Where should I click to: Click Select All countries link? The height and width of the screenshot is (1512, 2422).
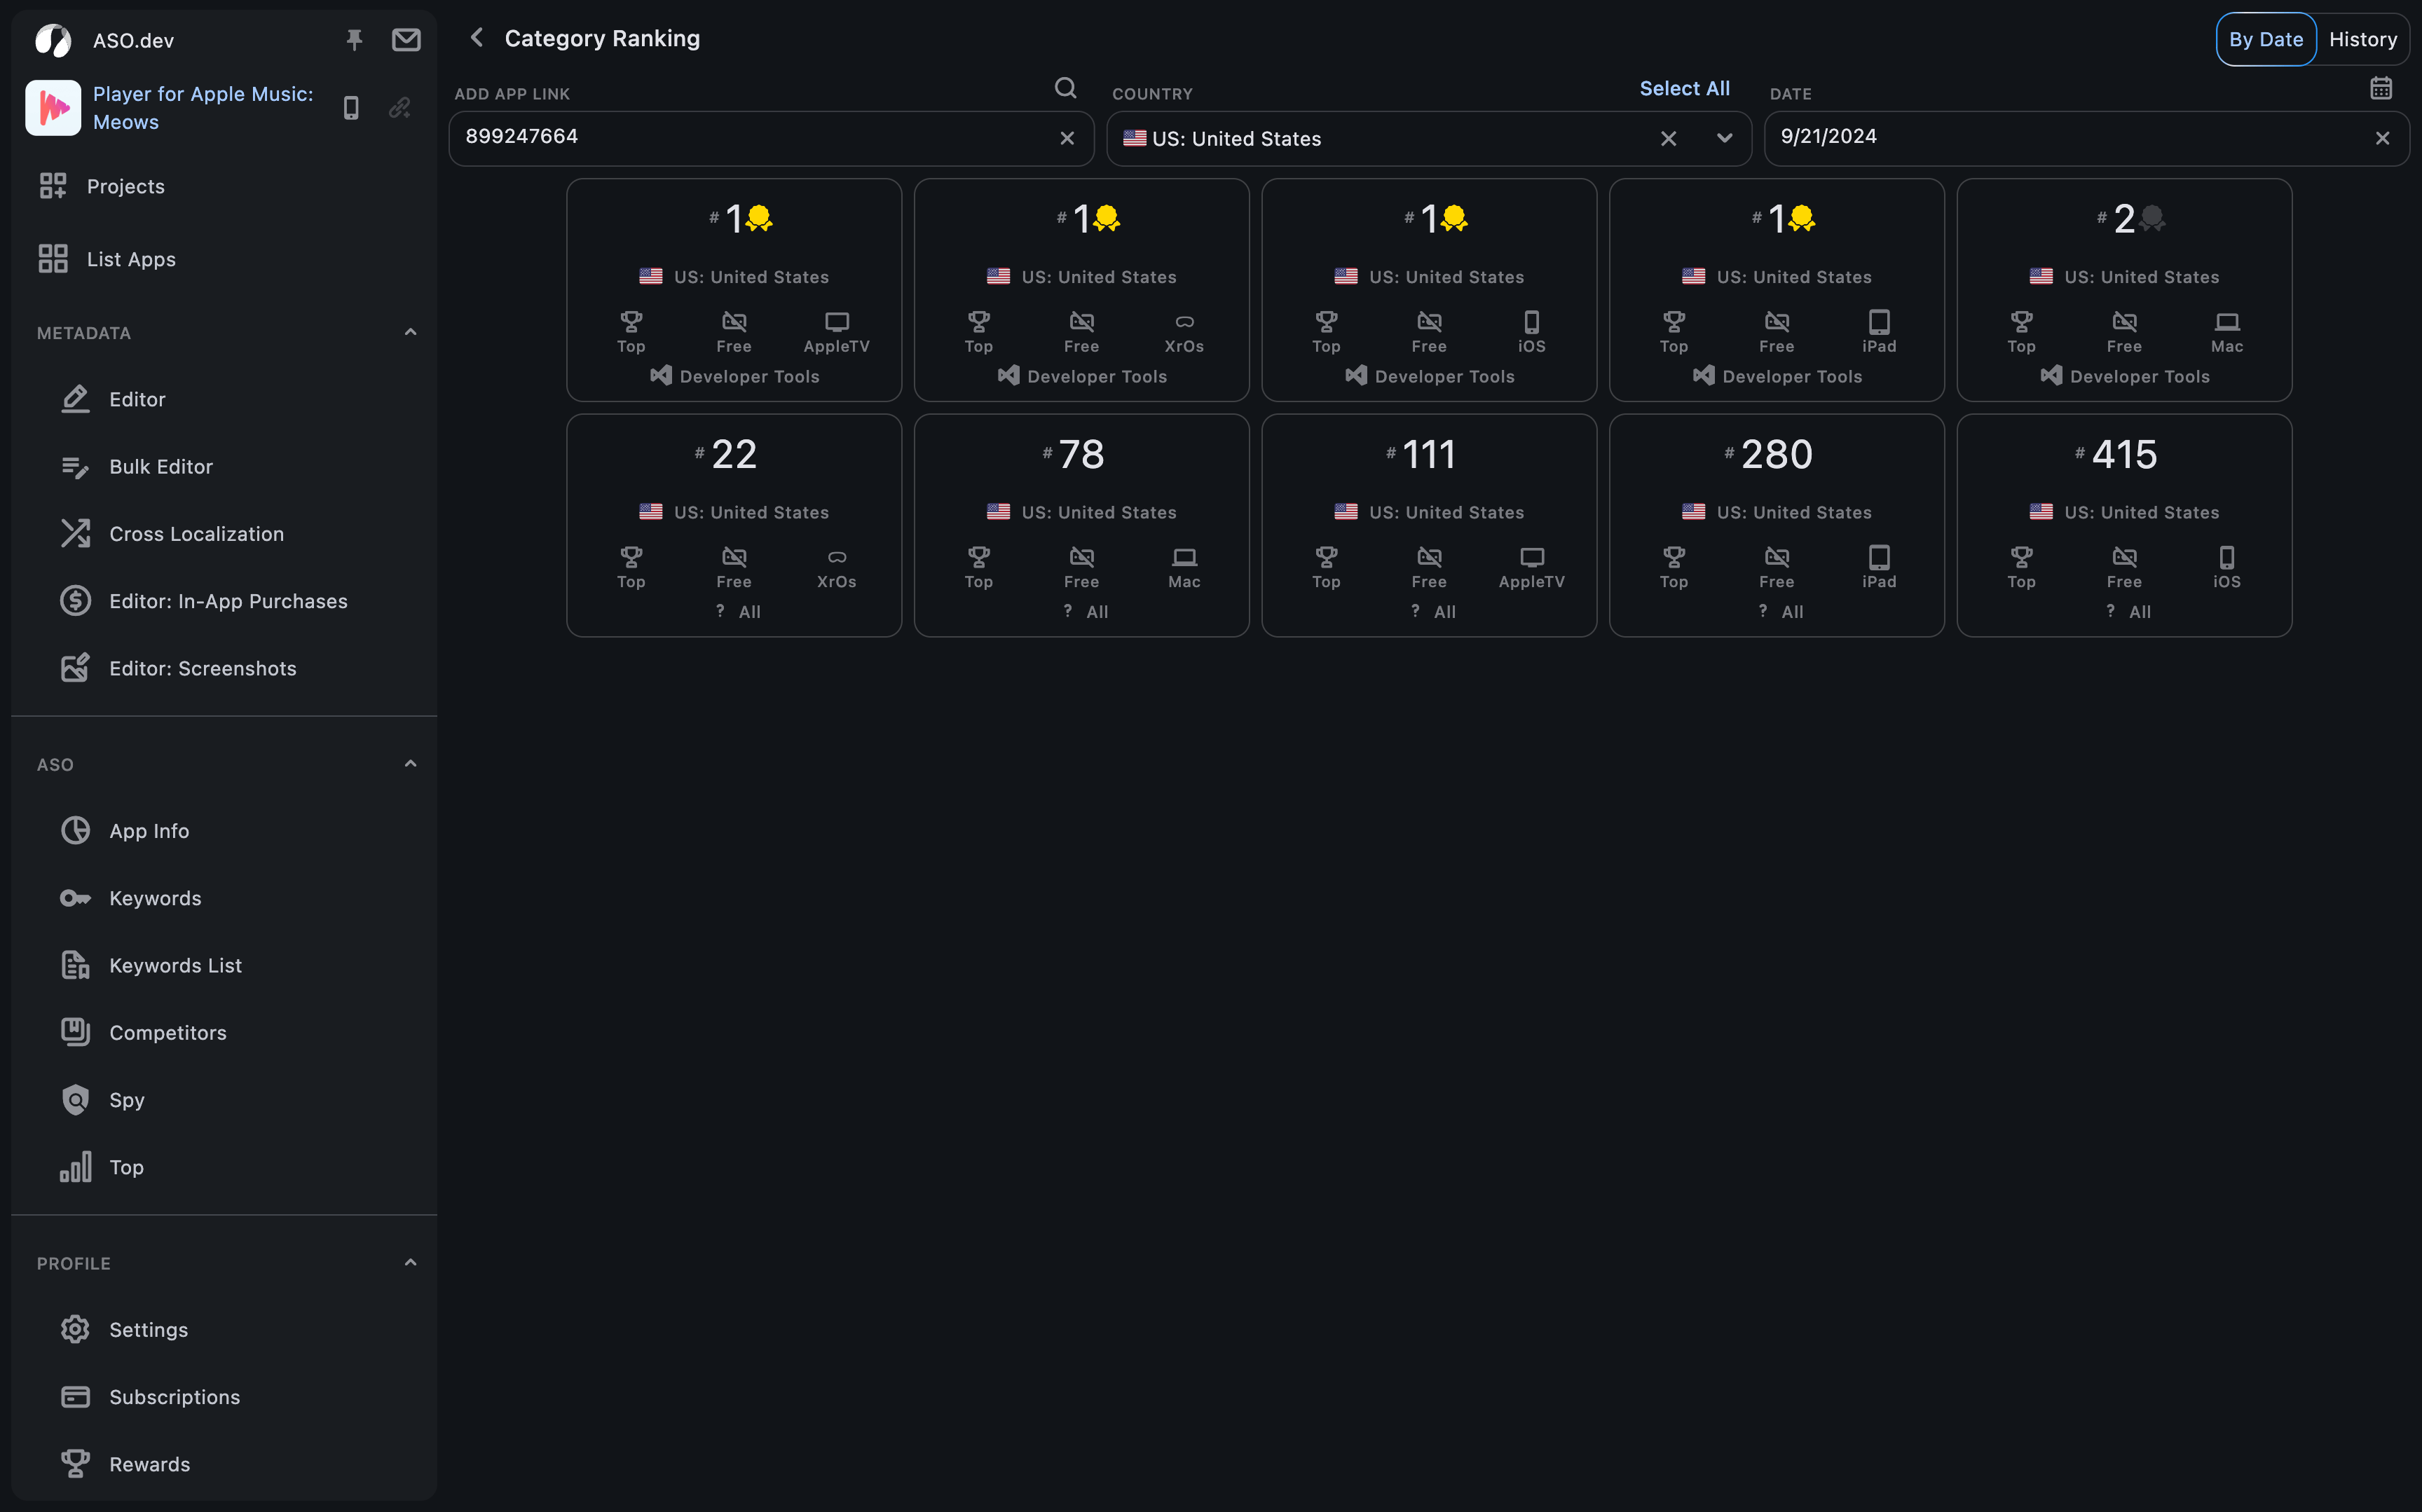pos(1685,88)
